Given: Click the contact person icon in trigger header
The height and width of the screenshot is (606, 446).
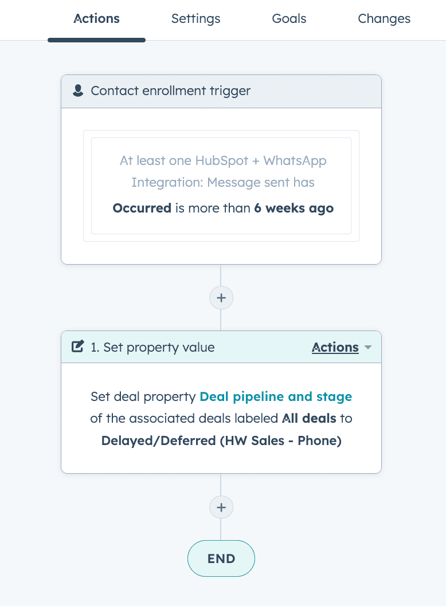Looking at the screenshot, I should click(78, 90).
